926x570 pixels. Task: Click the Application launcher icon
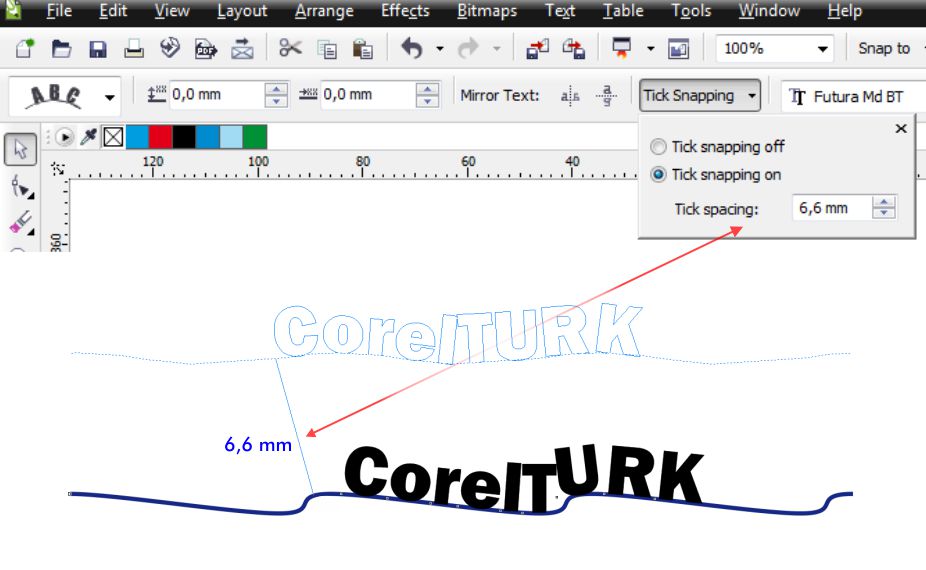[621, 48]
